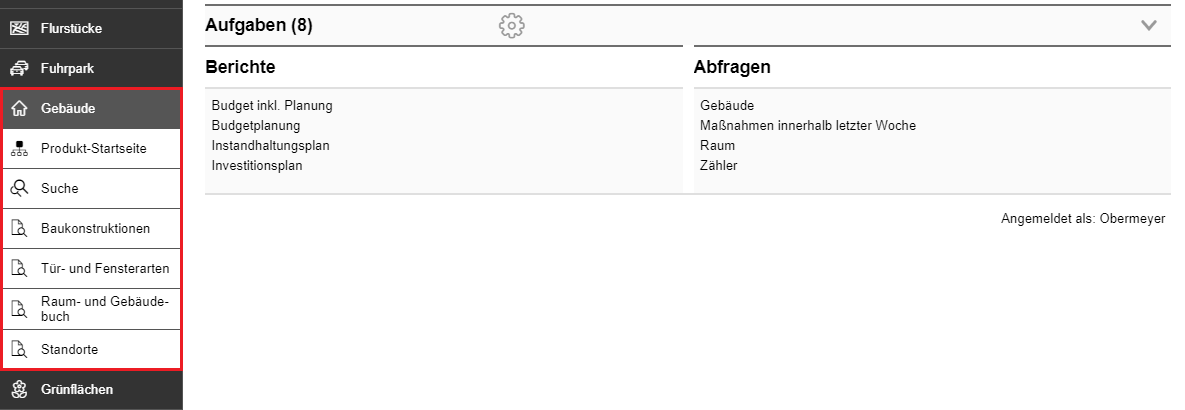Open the Budget inkl. Planung report
This screenshot has width=1185, height=410.
[x=272, y=106]
